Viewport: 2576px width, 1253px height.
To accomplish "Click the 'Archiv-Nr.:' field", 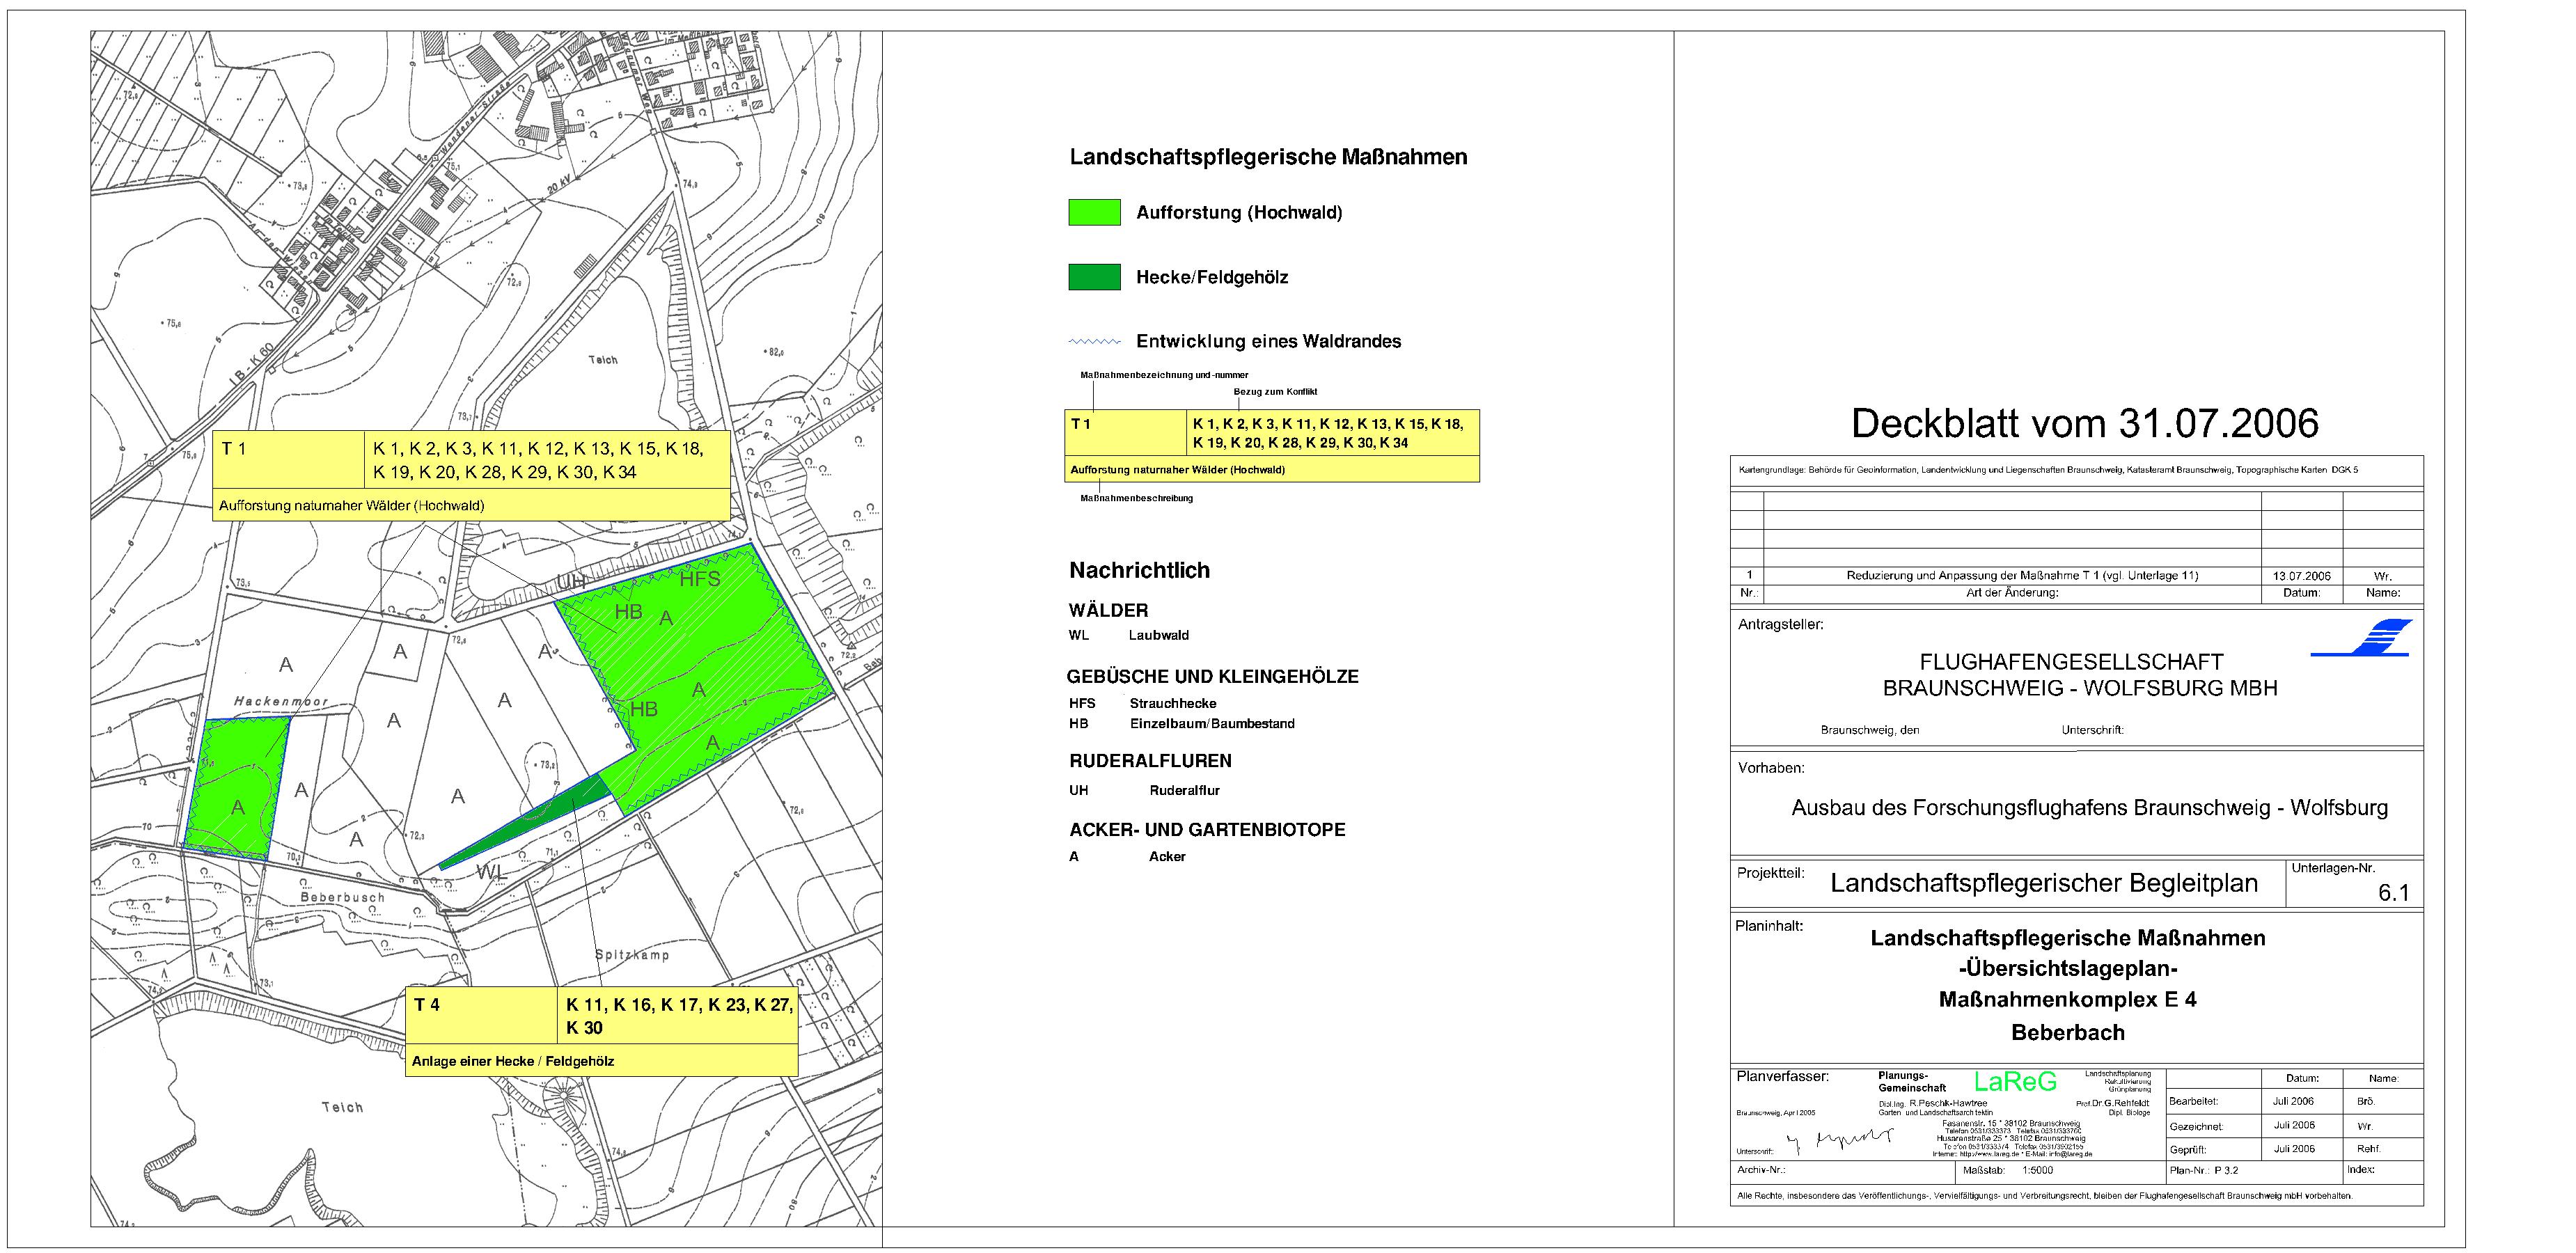I will click(1761, 1169).
